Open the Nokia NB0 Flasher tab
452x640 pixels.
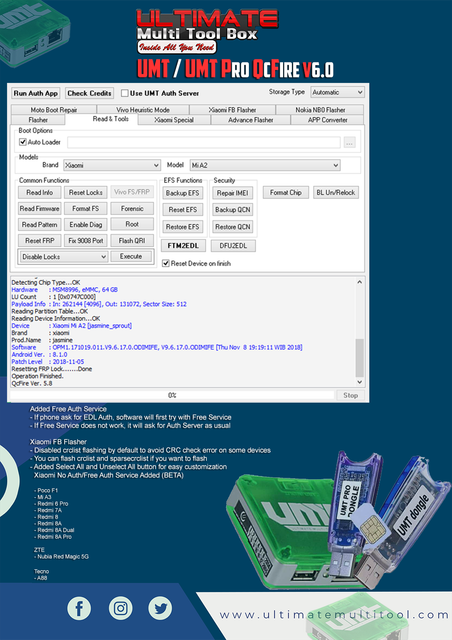[320, 110]
